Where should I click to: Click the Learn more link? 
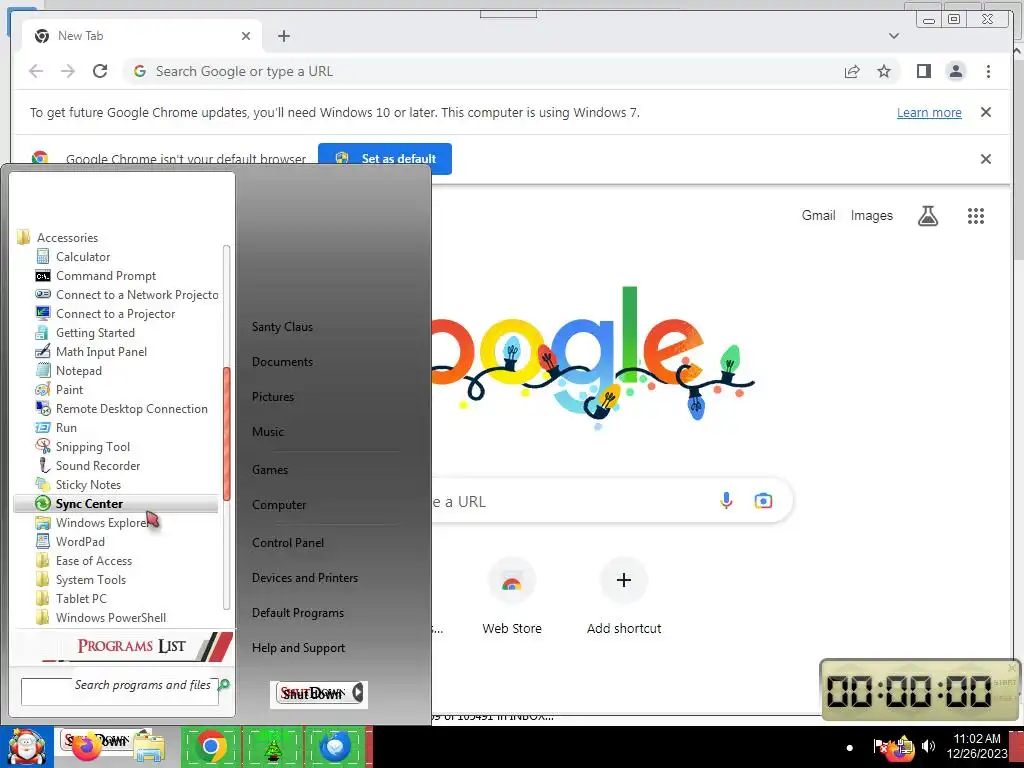(929, 112)
